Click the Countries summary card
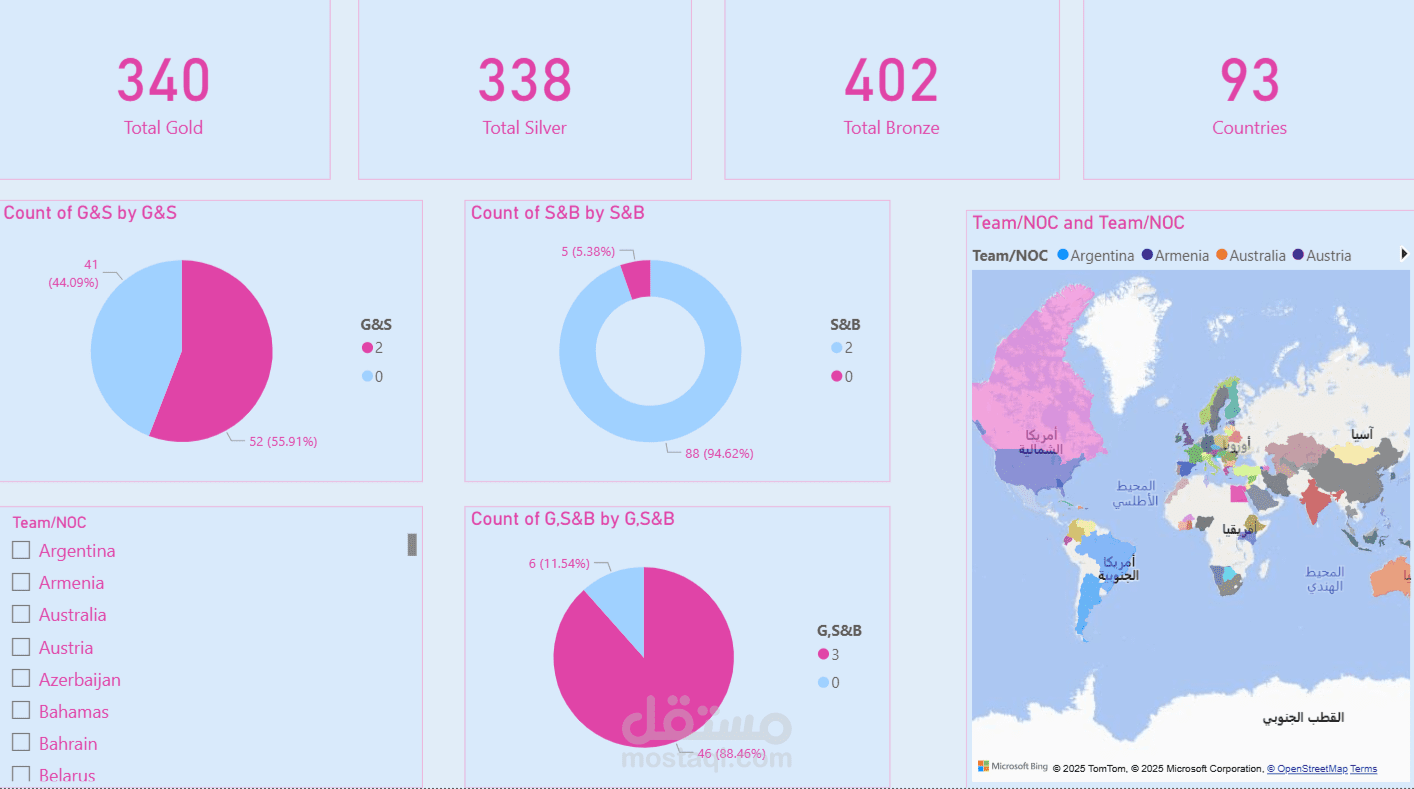 1249,90
